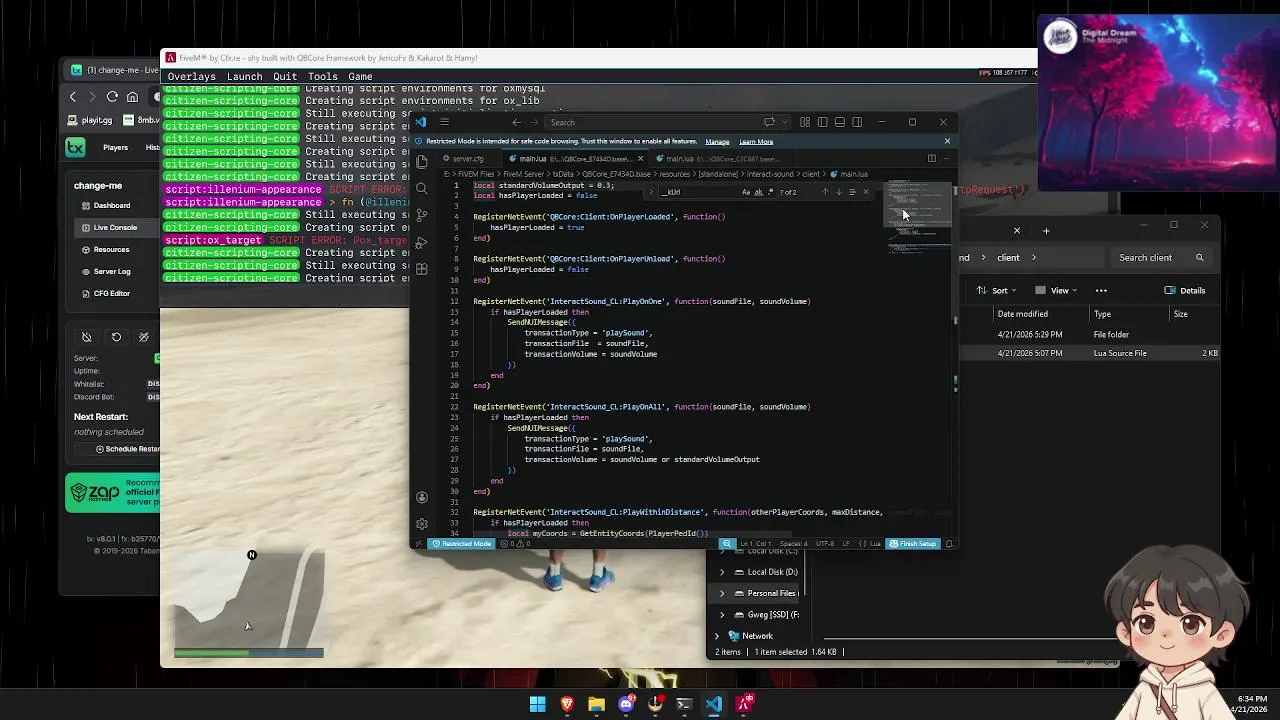Click Restricted Mode indicator in status bar

pyautogui.click(x=463, y=544)
